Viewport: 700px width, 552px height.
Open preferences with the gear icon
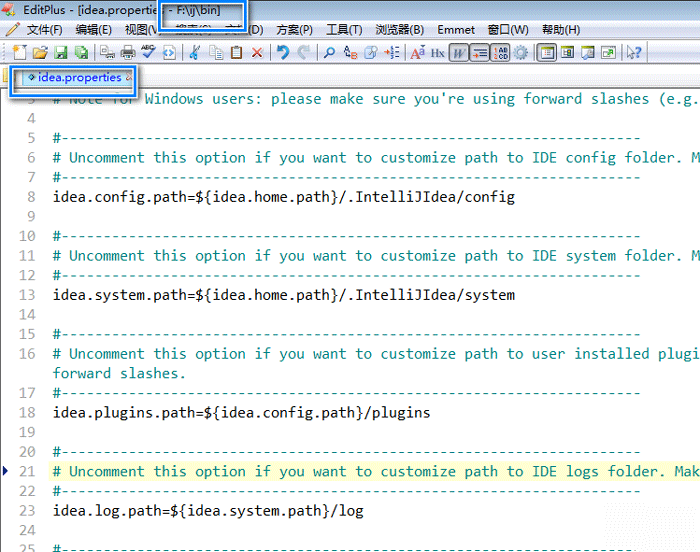pyautogui.click(x=521, y=53)
